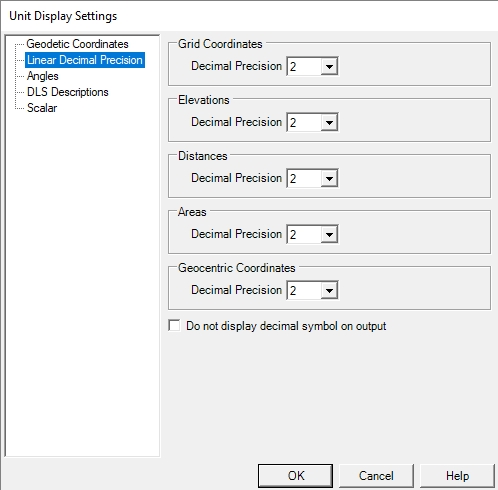The width and height of the screenshot is (498, 490).
Task: Click the 'Do not display decimal symbol' label
Action: click(286, 326)
